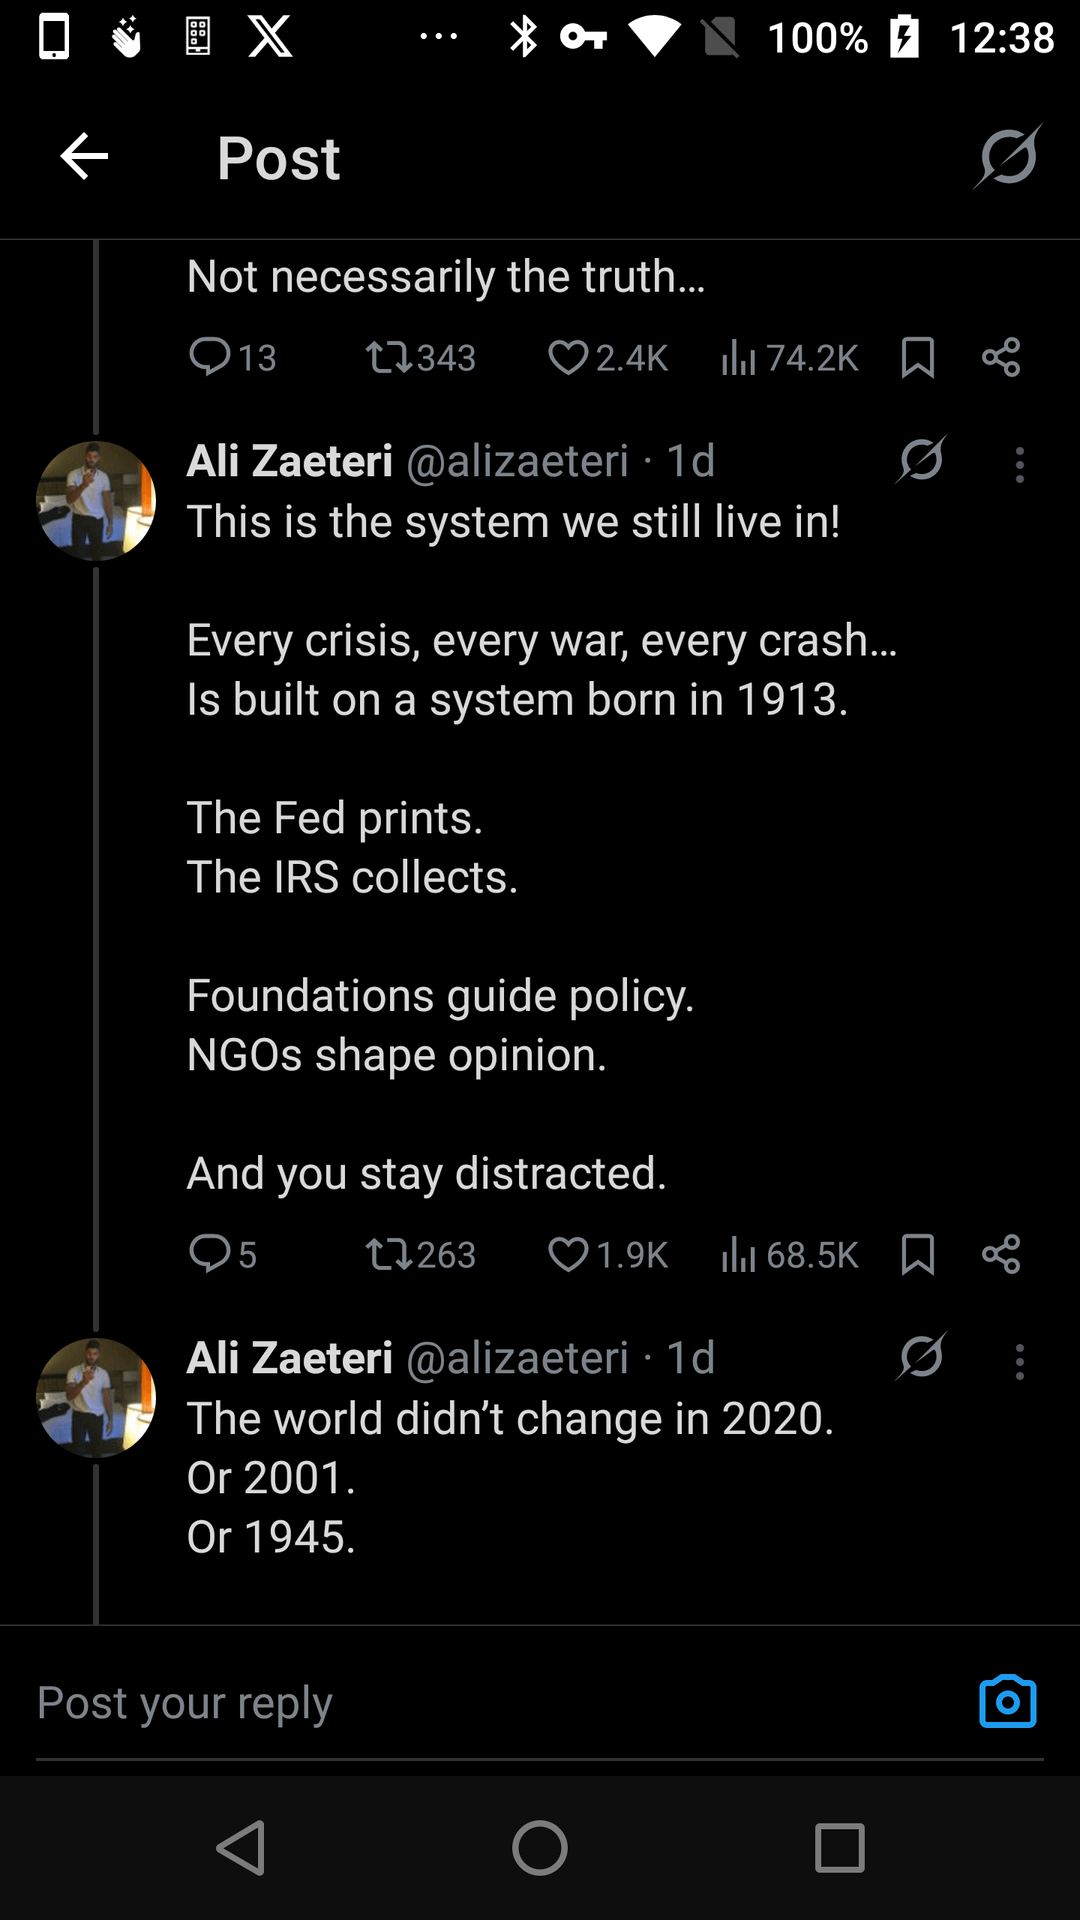1080x1920 pixels.
Task: Open Grok icon in Post header
Action: tap(1008, 157)
